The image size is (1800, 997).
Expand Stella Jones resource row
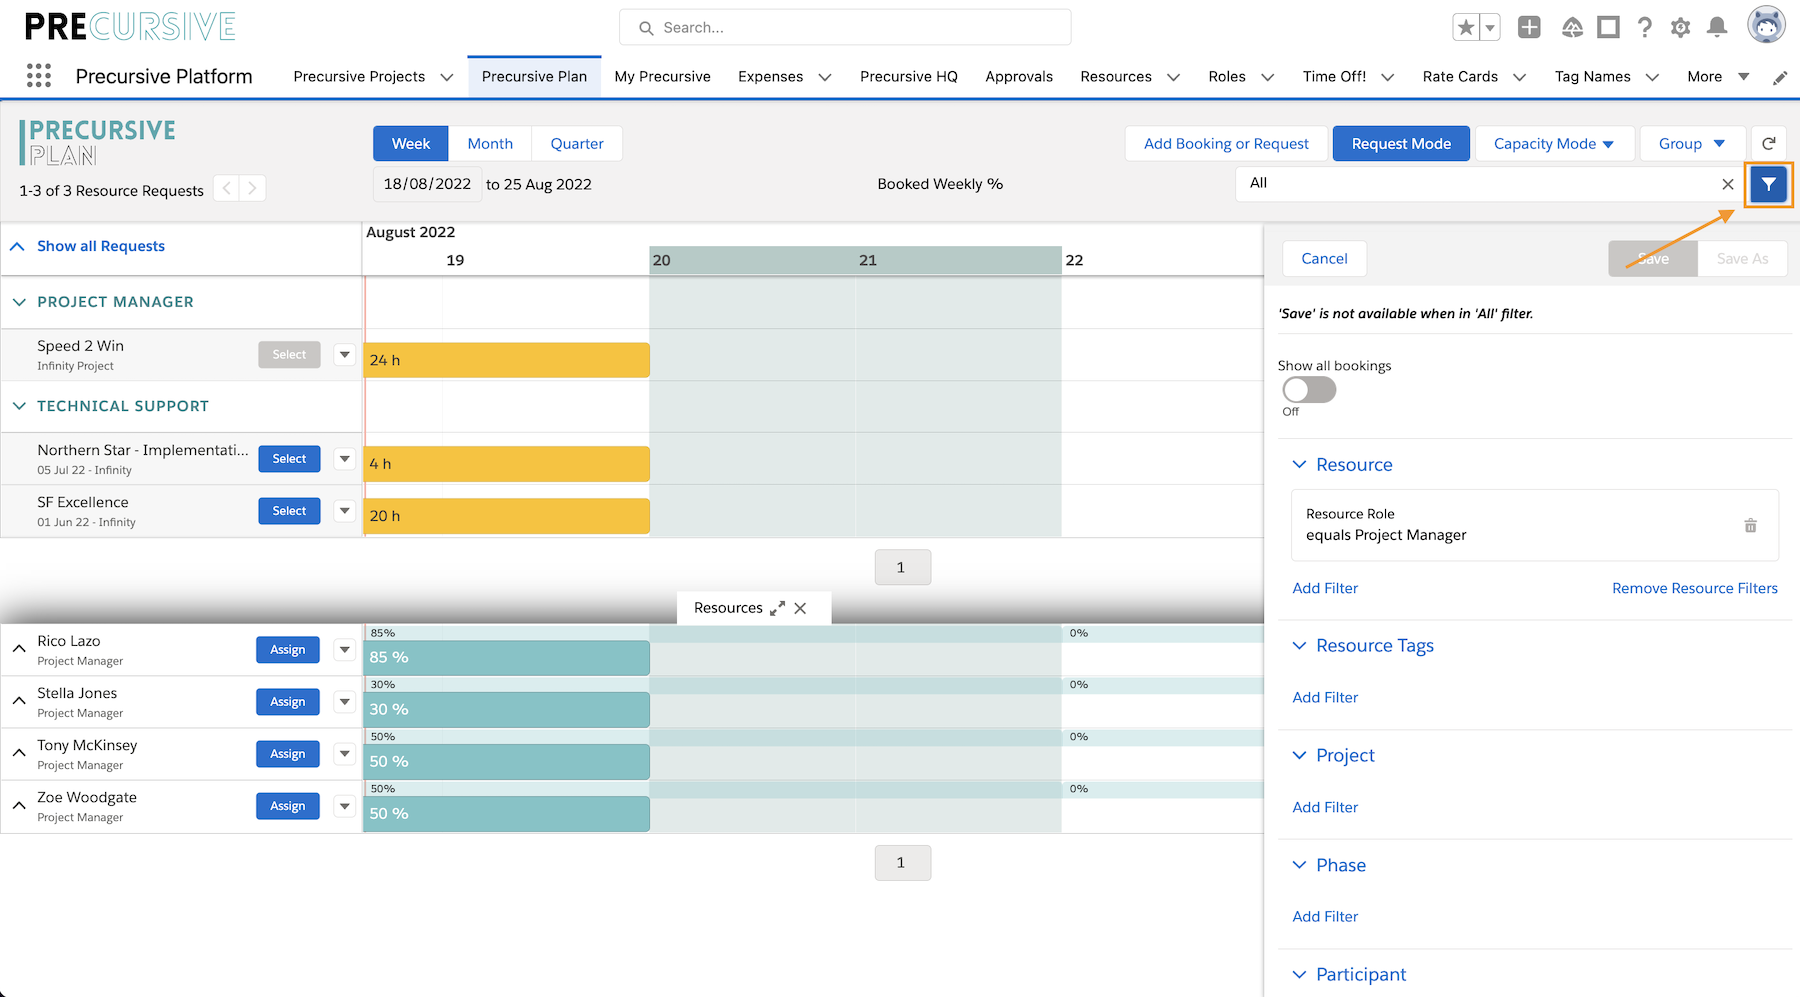(19, 701)
